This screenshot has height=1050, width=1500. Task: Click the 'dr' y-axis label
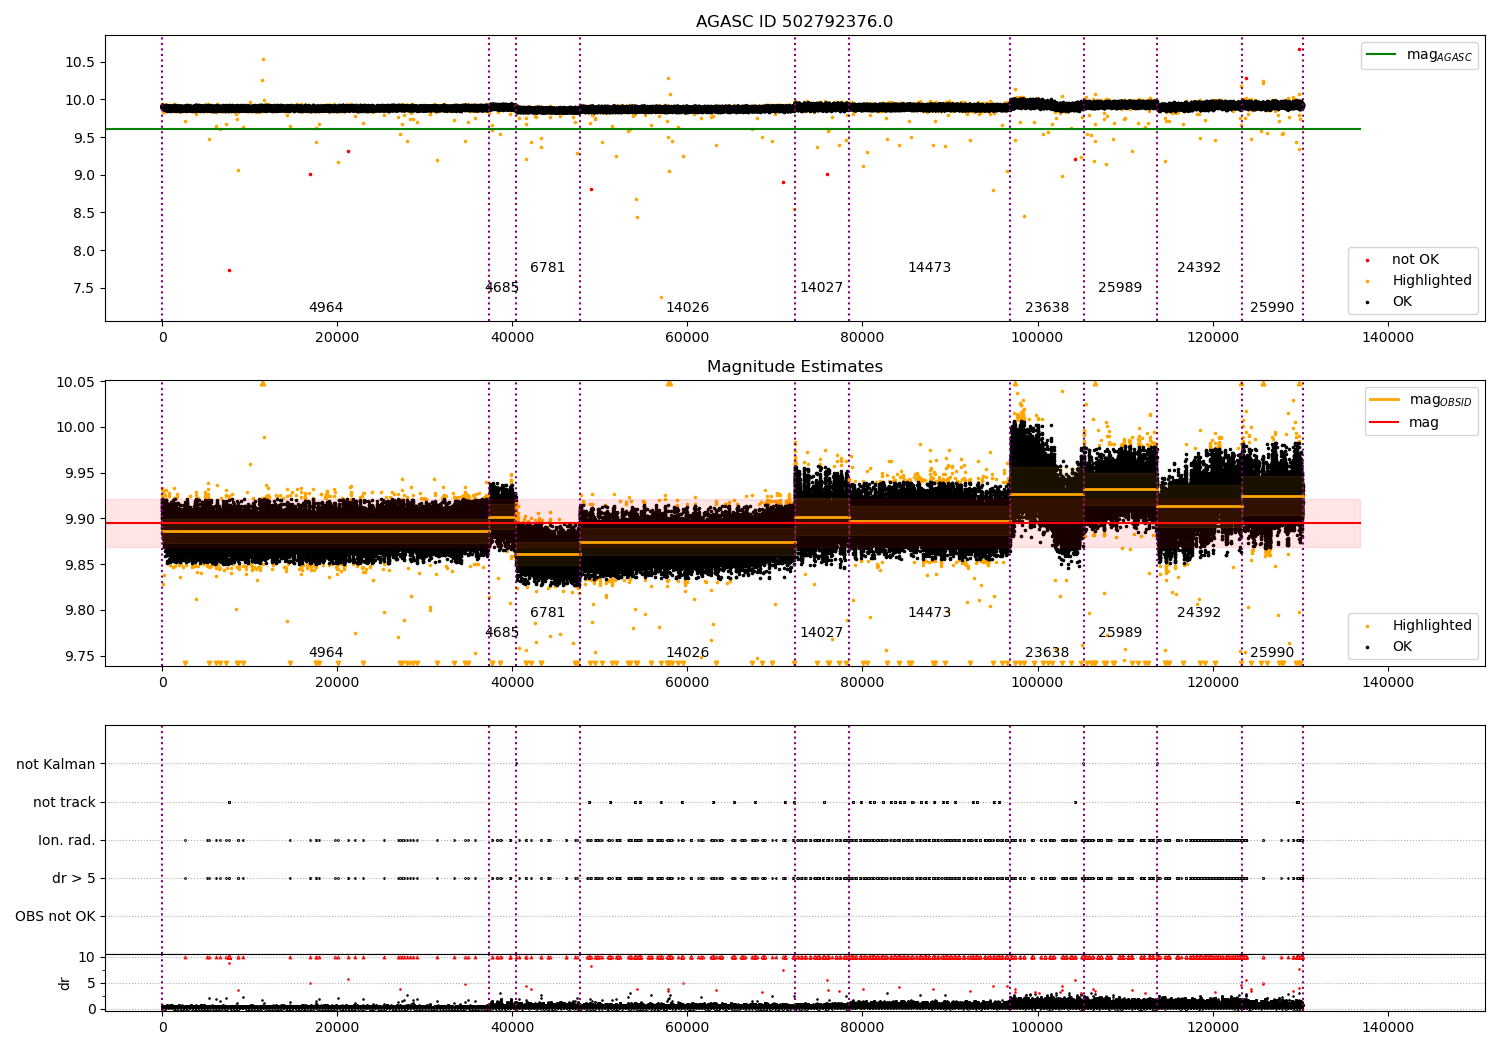coord(65,983)
